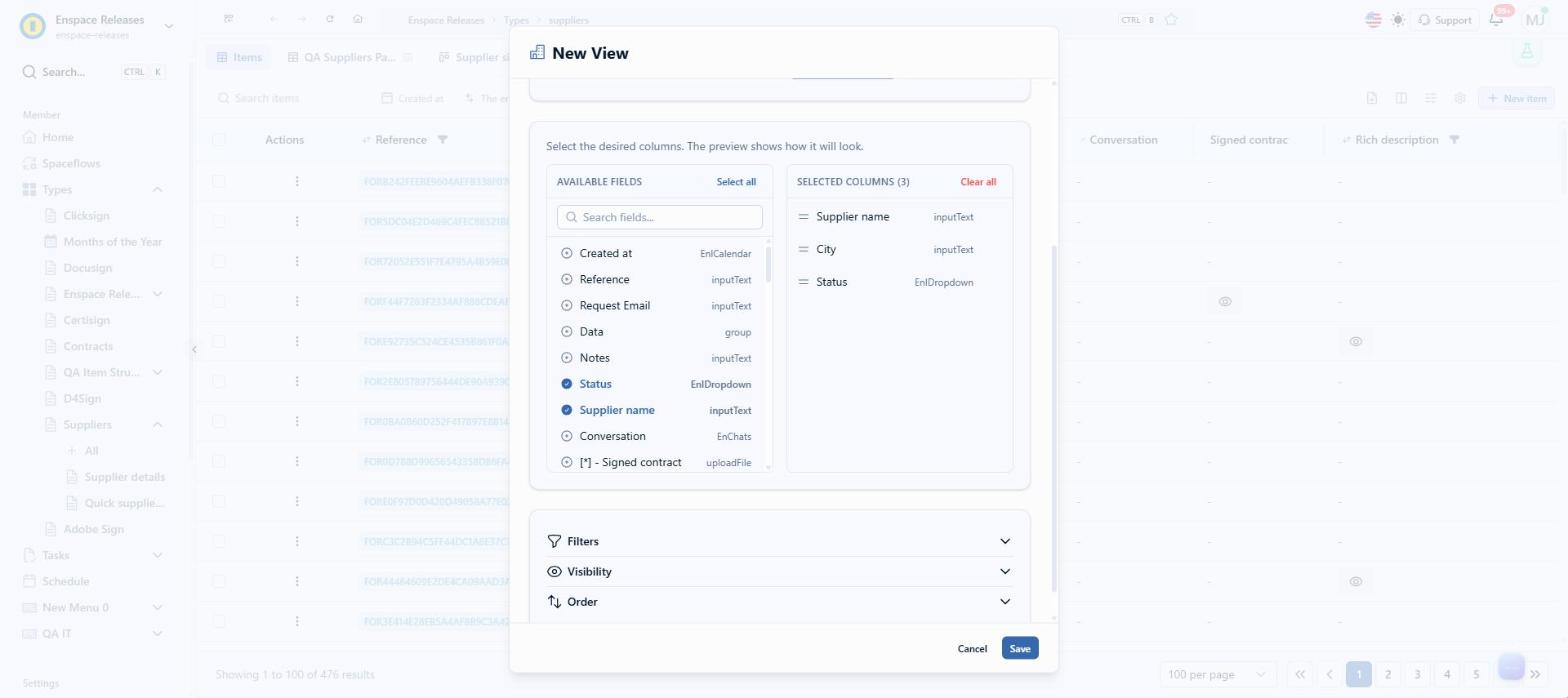Image resolution: width=1568 pixels, height=698 pixels.
Task: Click Select all available fields
Action: [x=736, y=182]
